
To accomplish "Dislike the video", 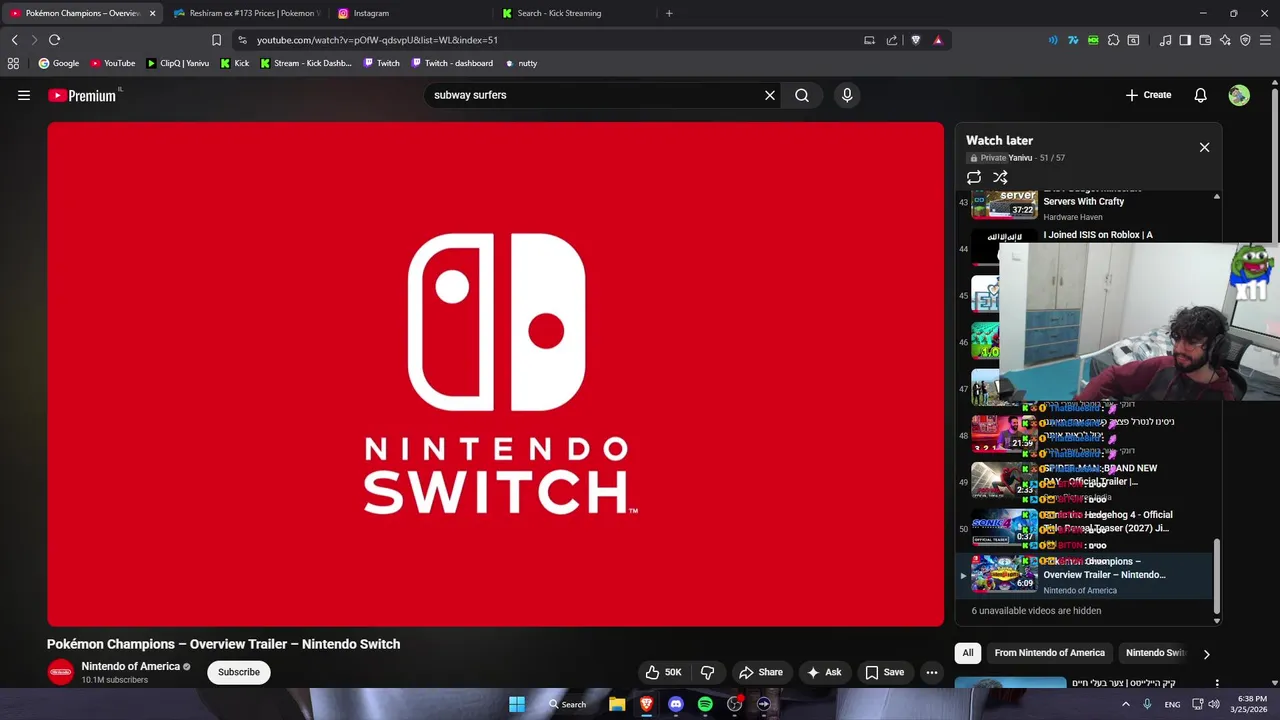I will [707, 672].
